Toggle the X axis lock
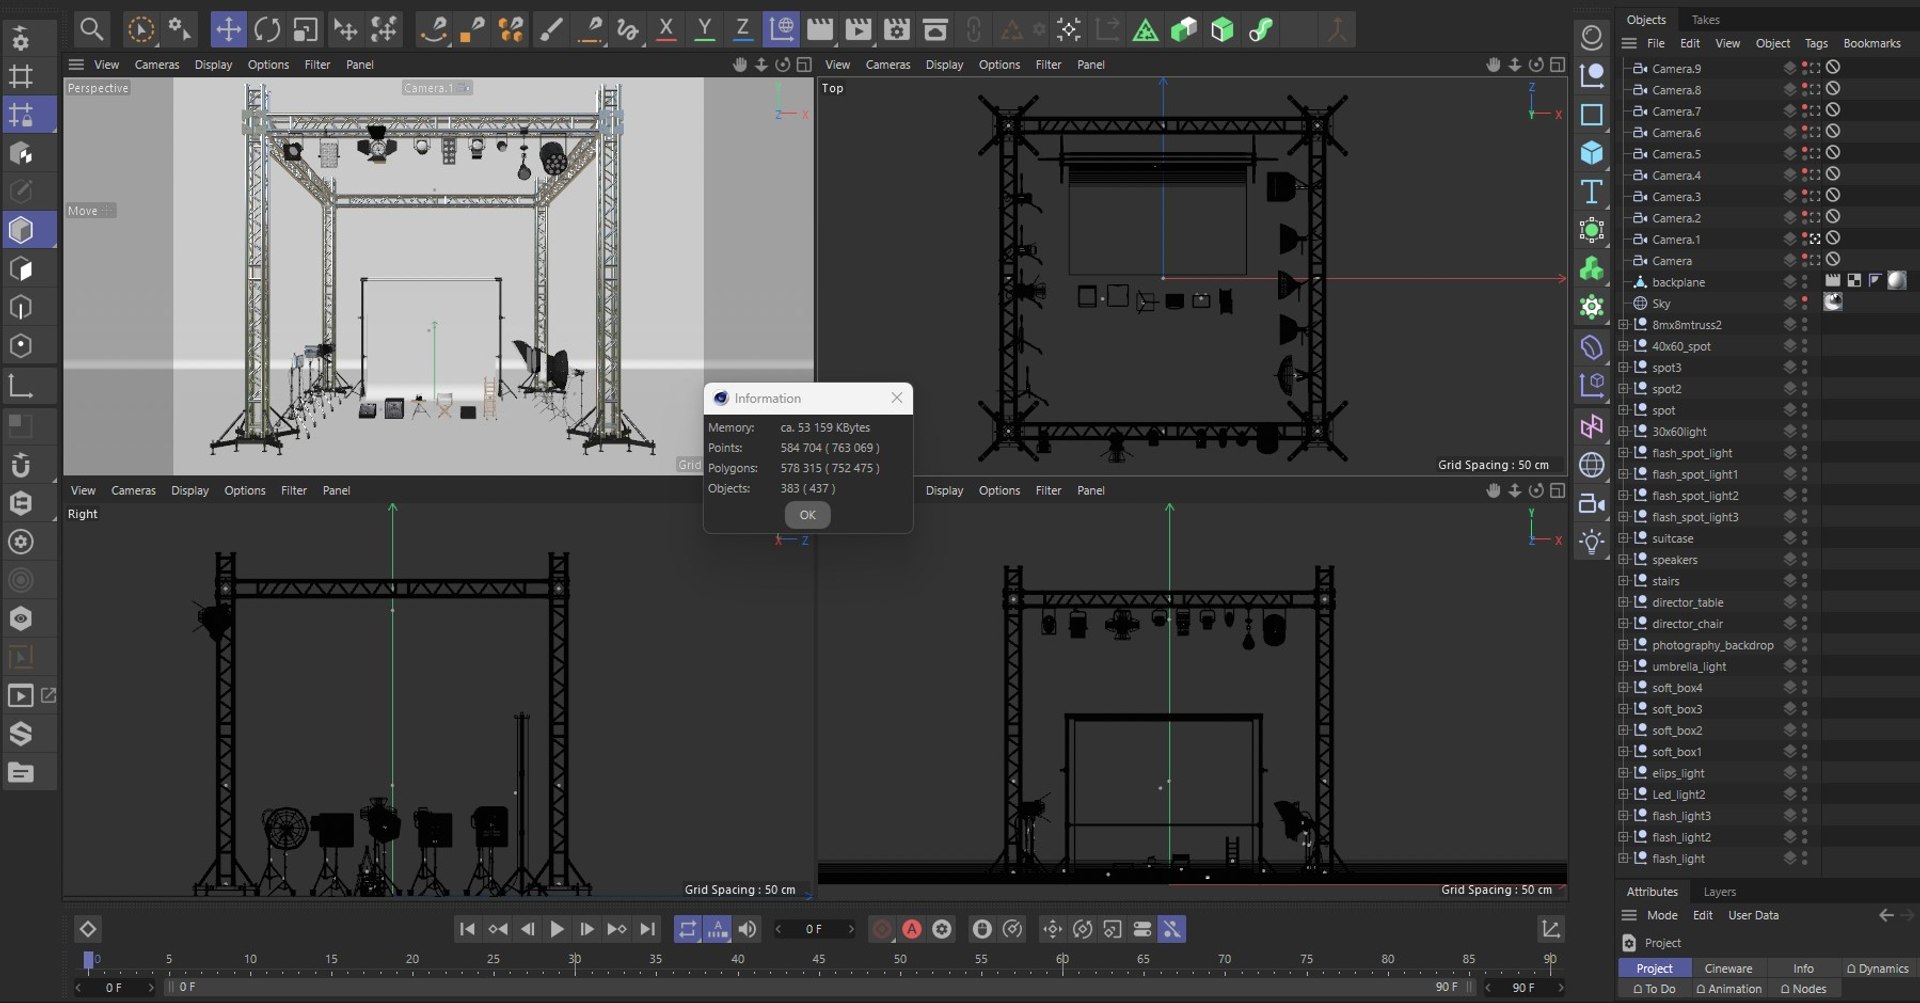This screenshot has height=1003, width=1920. point(666,29)
